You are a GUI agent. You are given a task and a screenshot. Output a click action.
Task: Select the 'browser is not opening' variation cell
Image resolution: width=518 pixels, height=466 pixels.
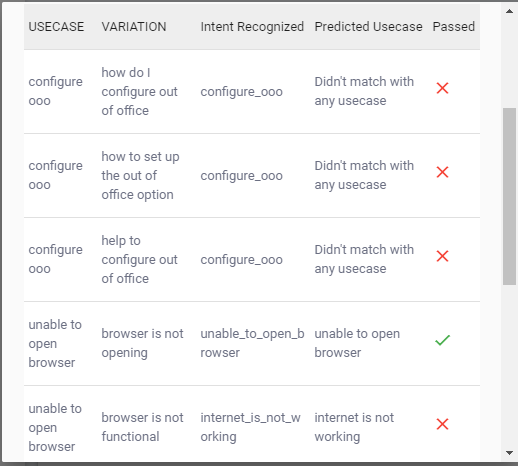coord(142,343)
